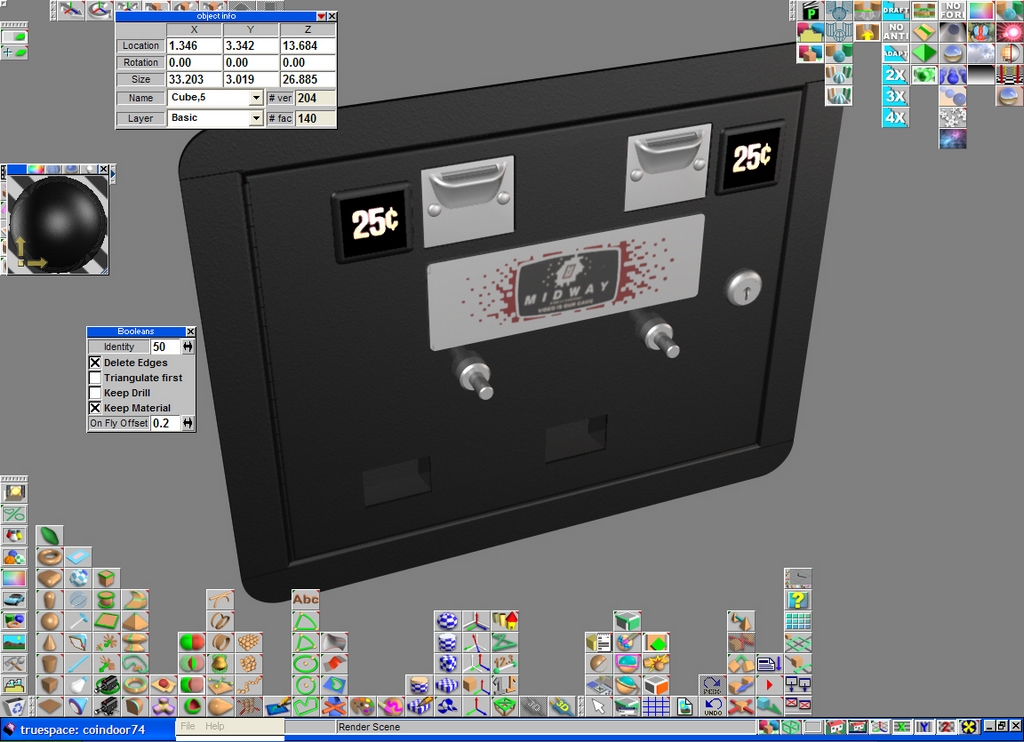Open the File menu
1024x742 pixels.
[x=188, y=727]
